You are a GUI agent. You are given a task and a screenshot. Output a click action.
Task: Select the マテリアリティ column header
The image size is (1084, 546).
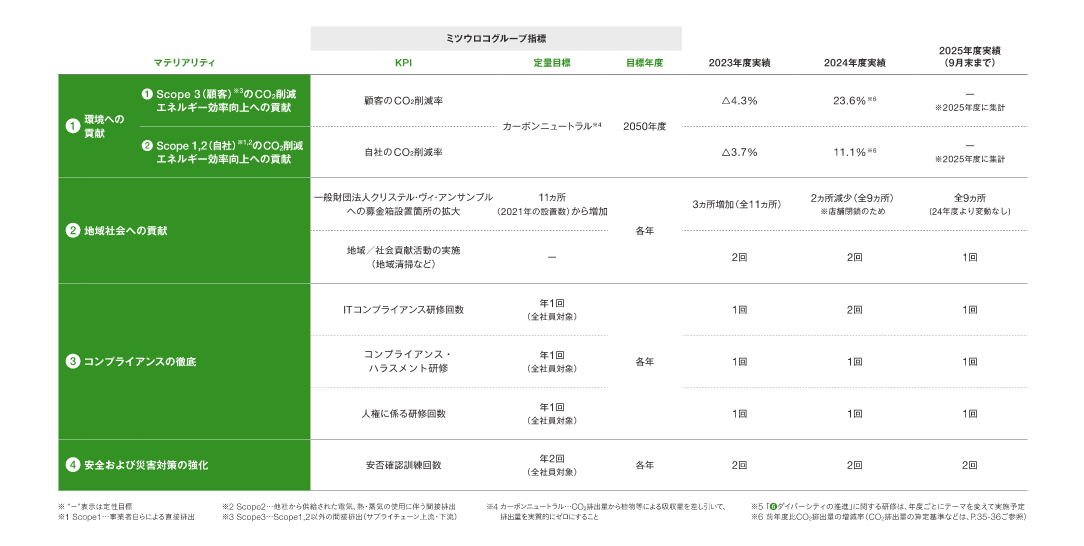tap(184, 63)
